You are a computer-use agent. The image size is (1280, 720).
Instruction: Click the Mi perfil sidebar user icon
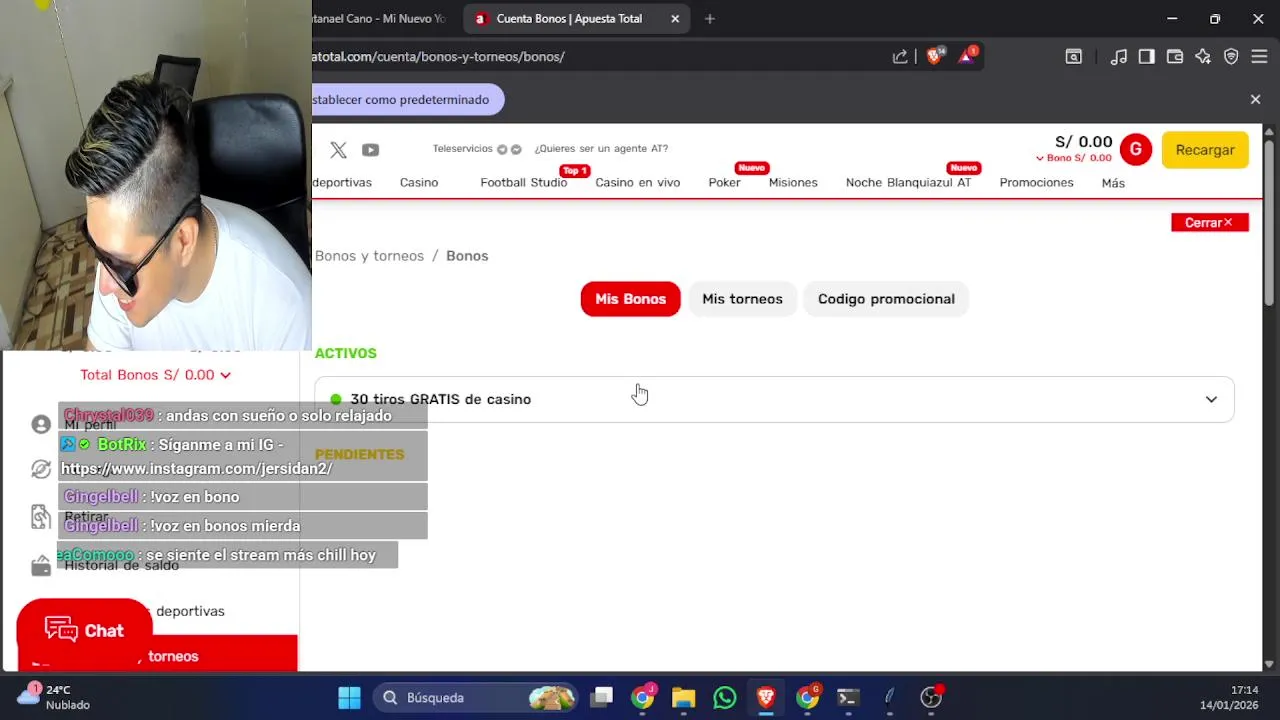click(41, 424)
